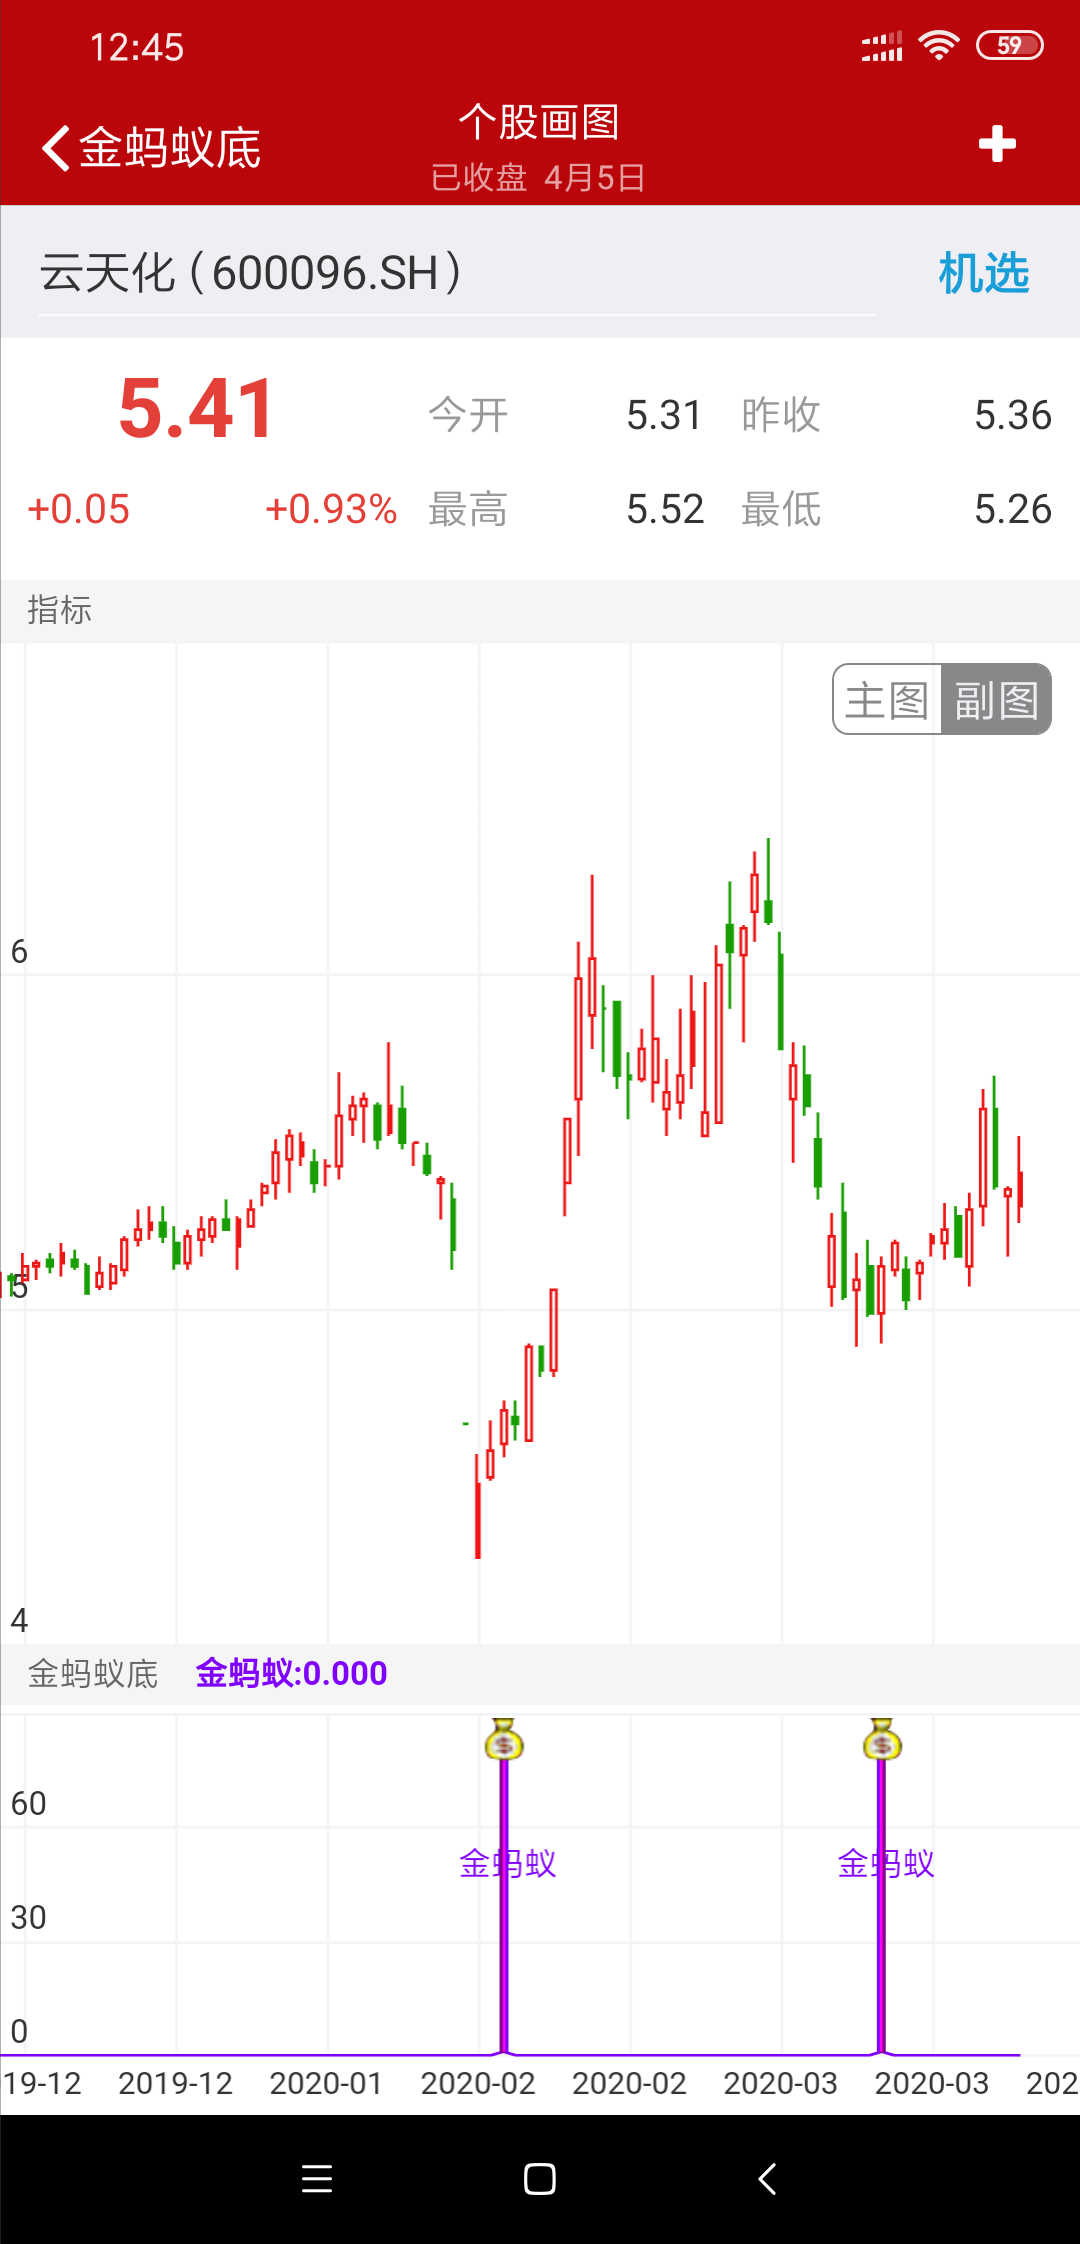Tap the 金蚂蚁:0.000 indicator value

click(x=291, y=1674)
